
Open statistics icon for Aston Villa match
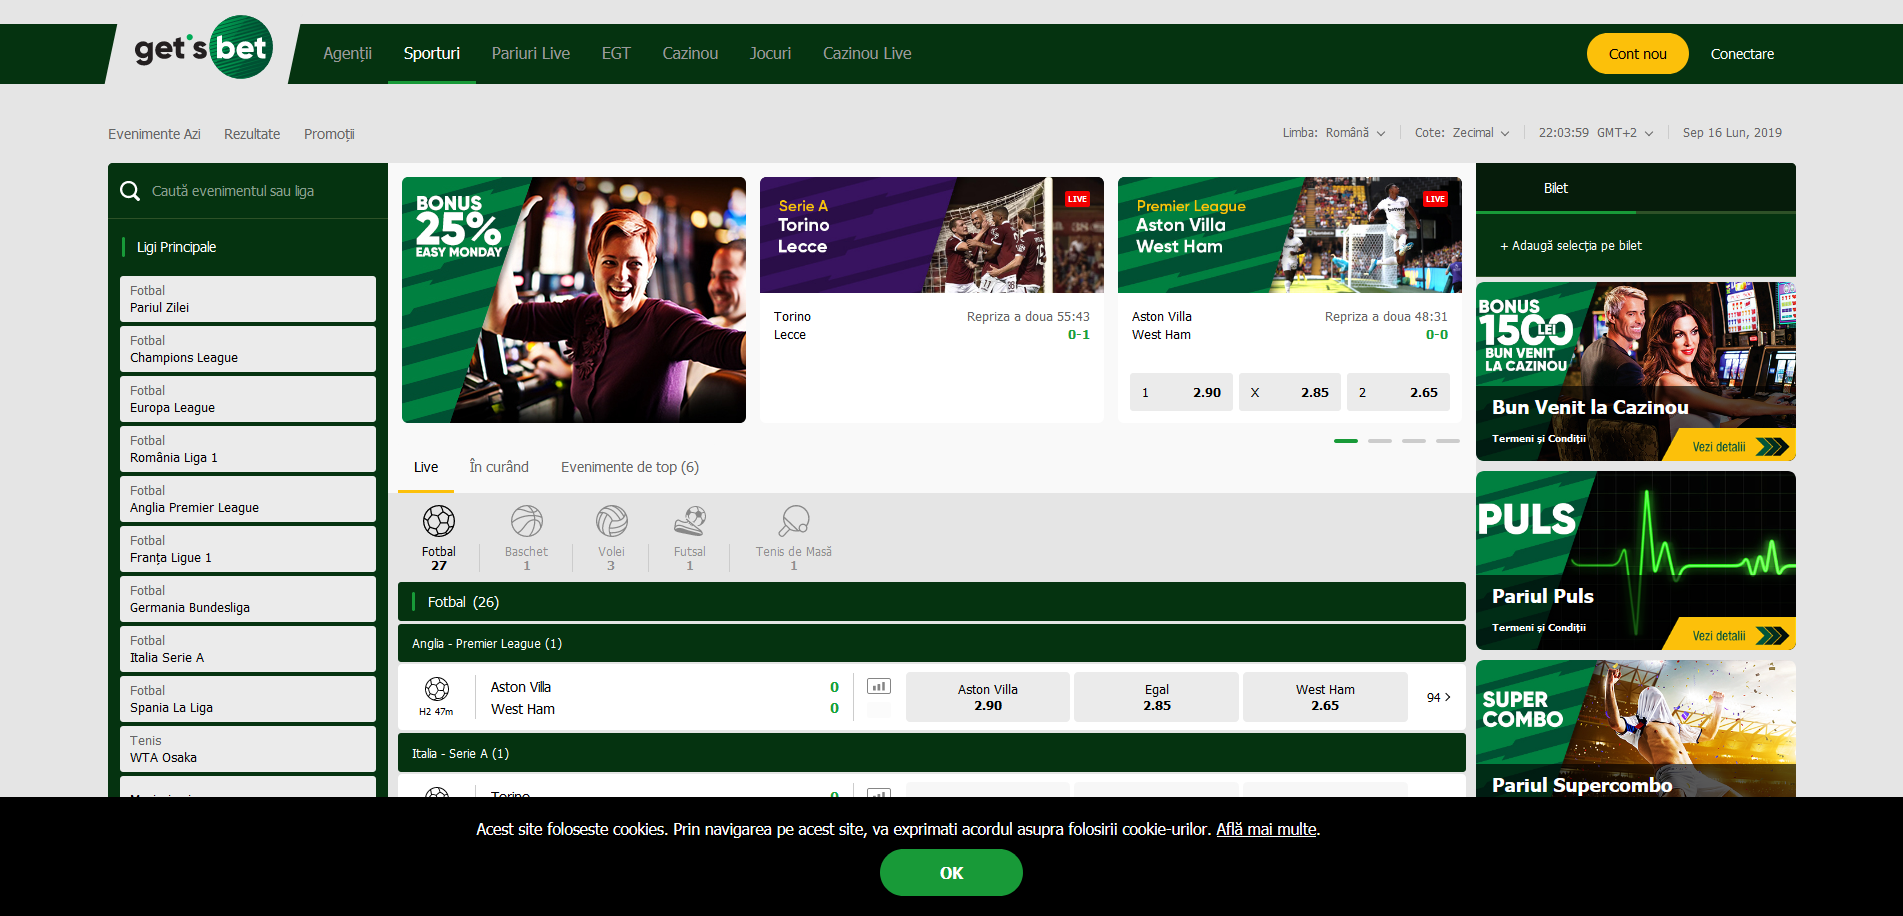coord(879,686)
